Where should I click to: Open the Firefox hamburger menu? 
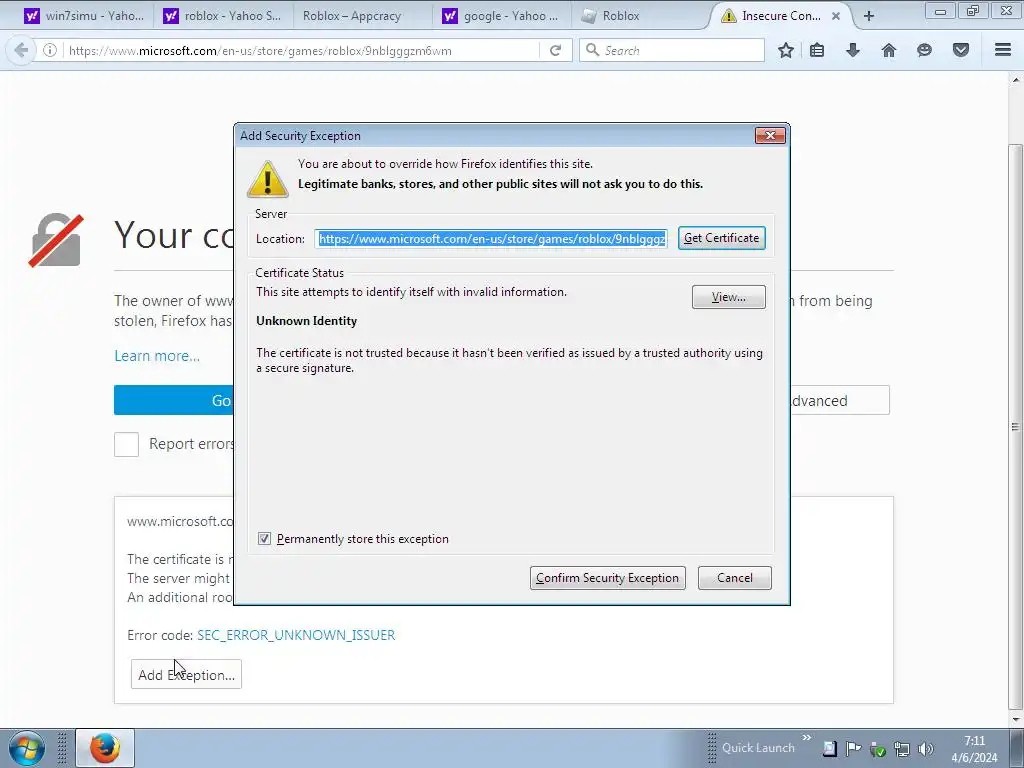click(x=1003, y=50)
